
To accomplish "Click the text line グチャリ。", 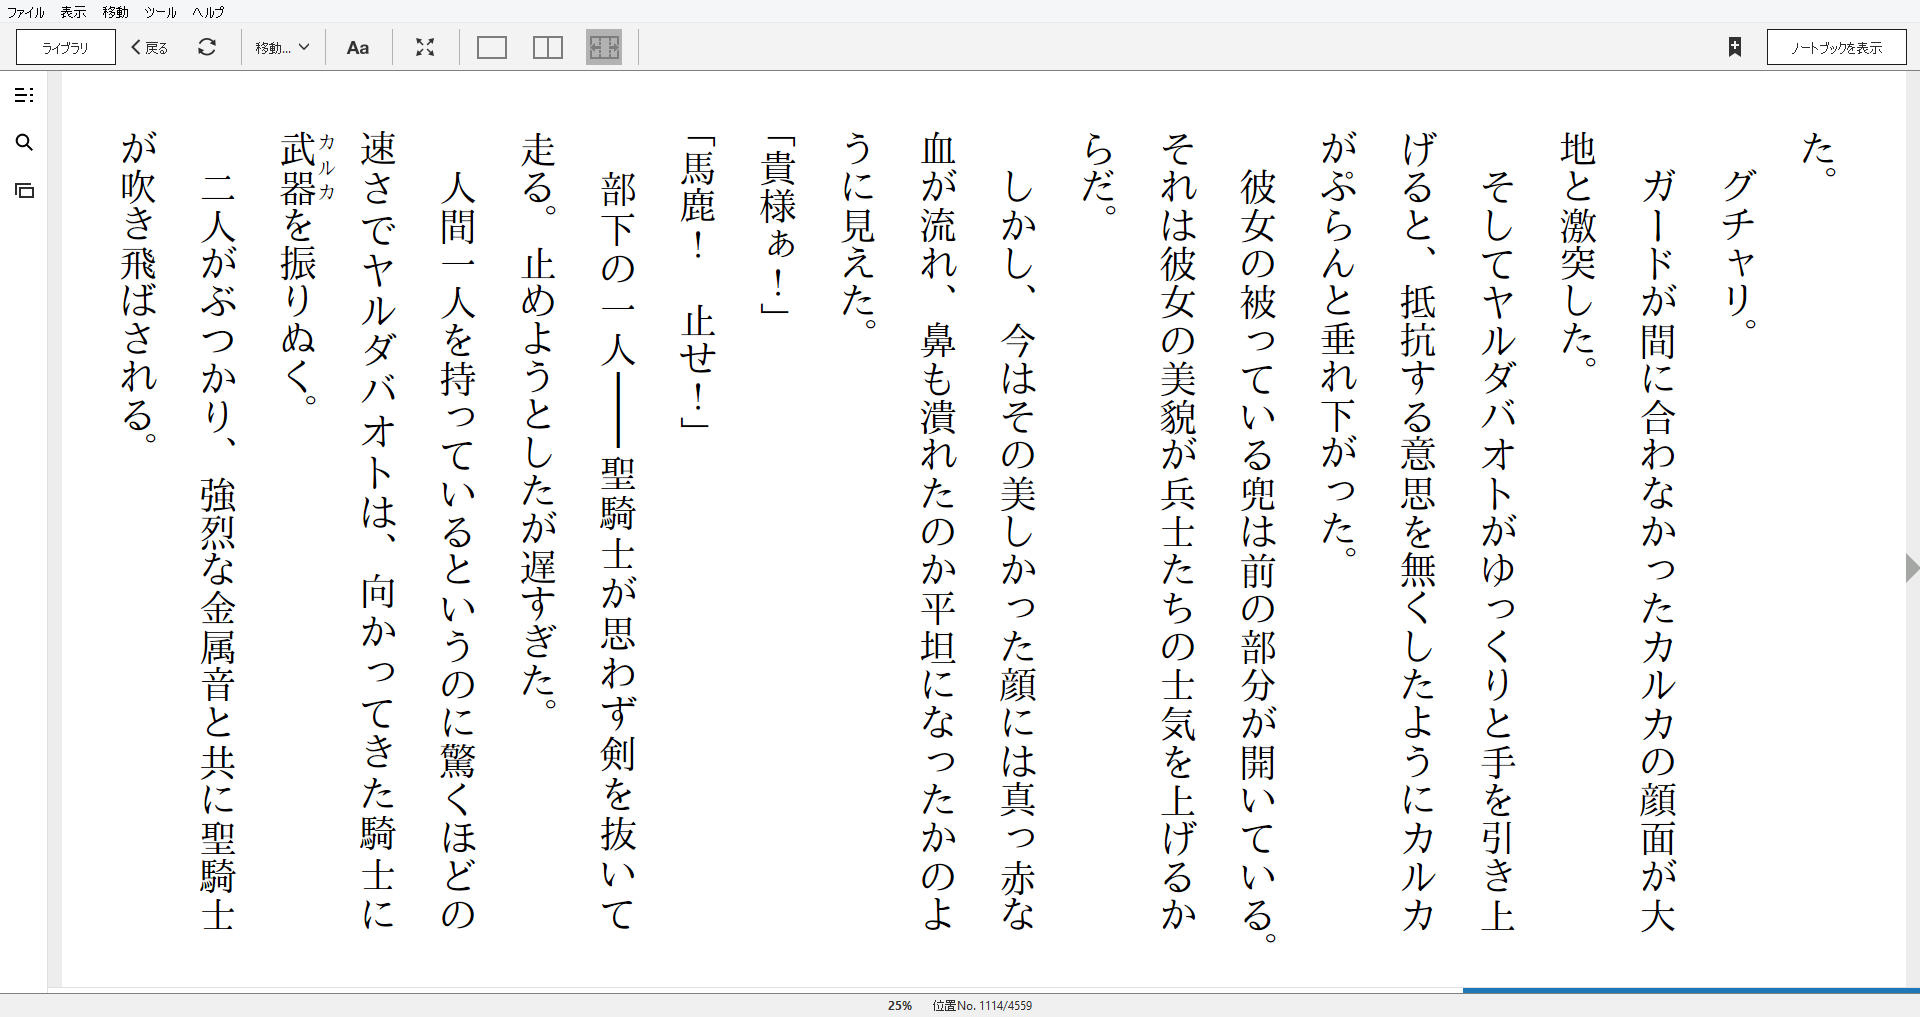I will 1738,250.
